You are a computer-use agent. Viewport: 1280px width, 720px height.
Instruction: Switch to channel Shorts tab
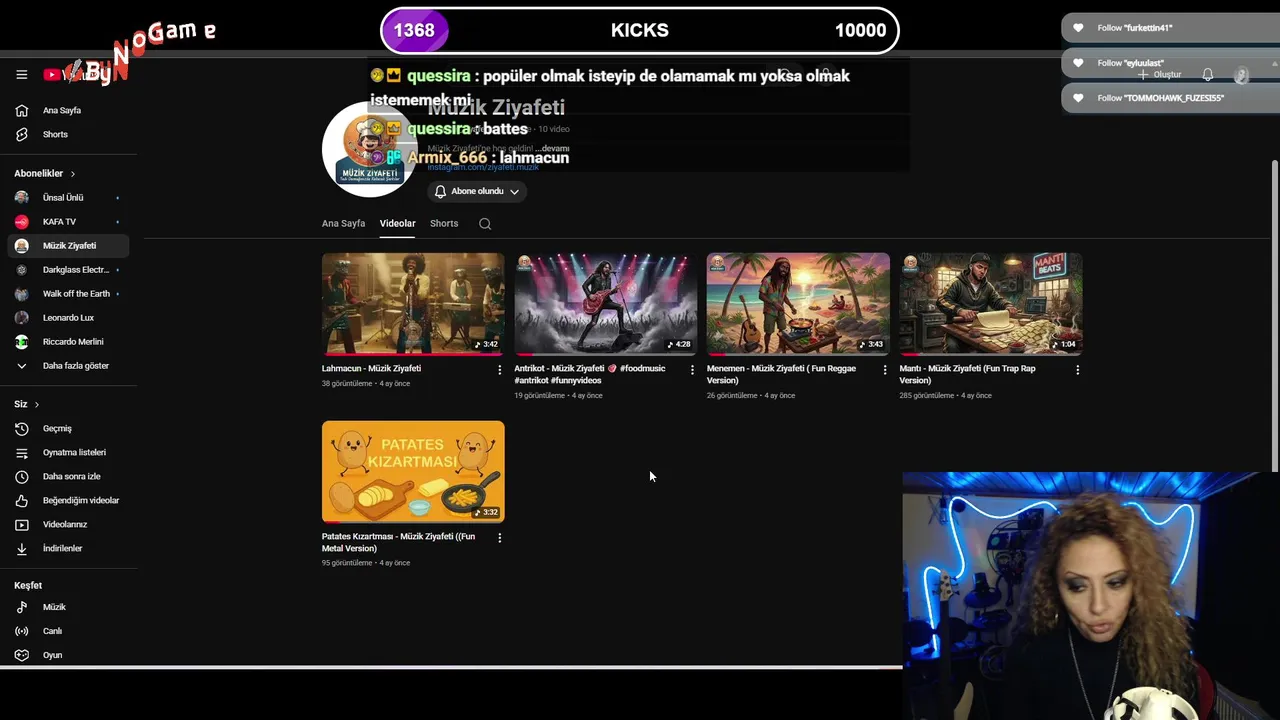tap(444, 224)
